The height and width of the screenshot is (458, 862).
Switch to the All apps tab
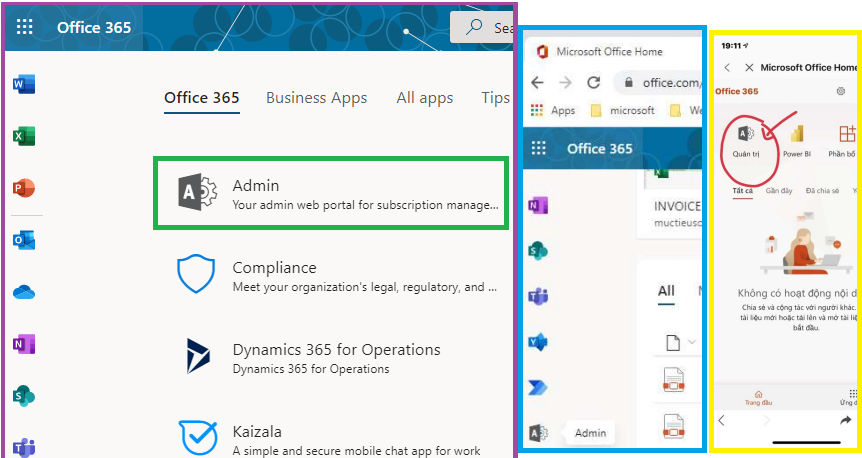[424, 98]
